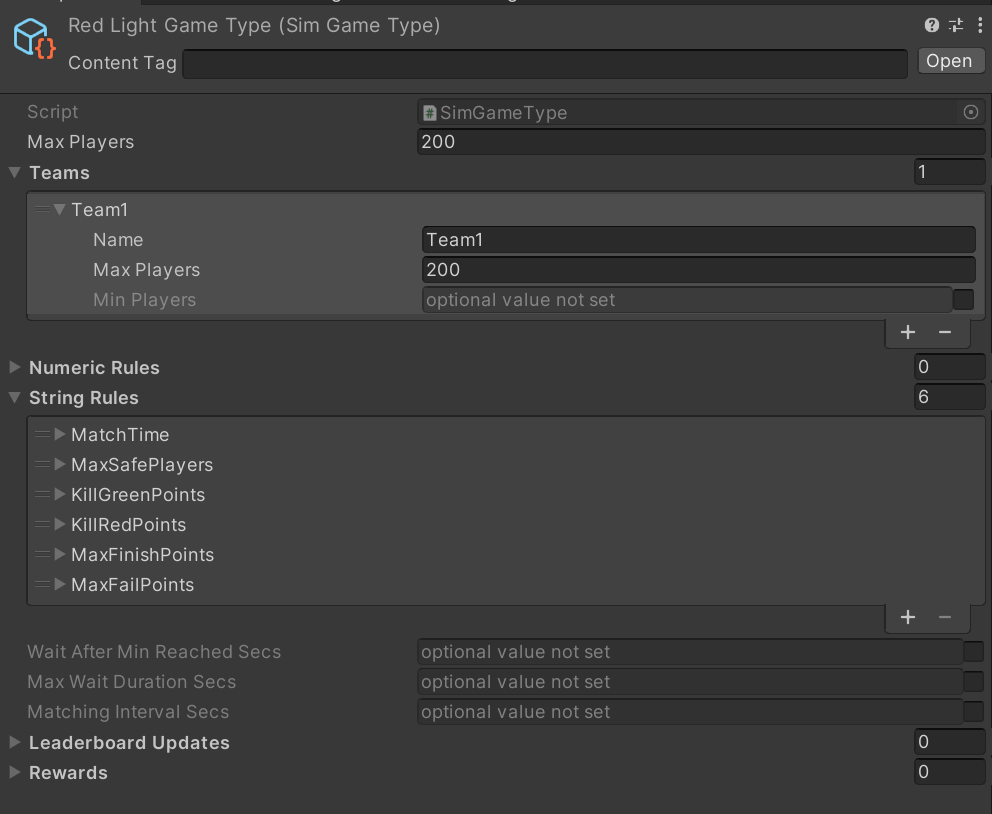
Task: Click the SimGameType script object picker
Action: 970,113
